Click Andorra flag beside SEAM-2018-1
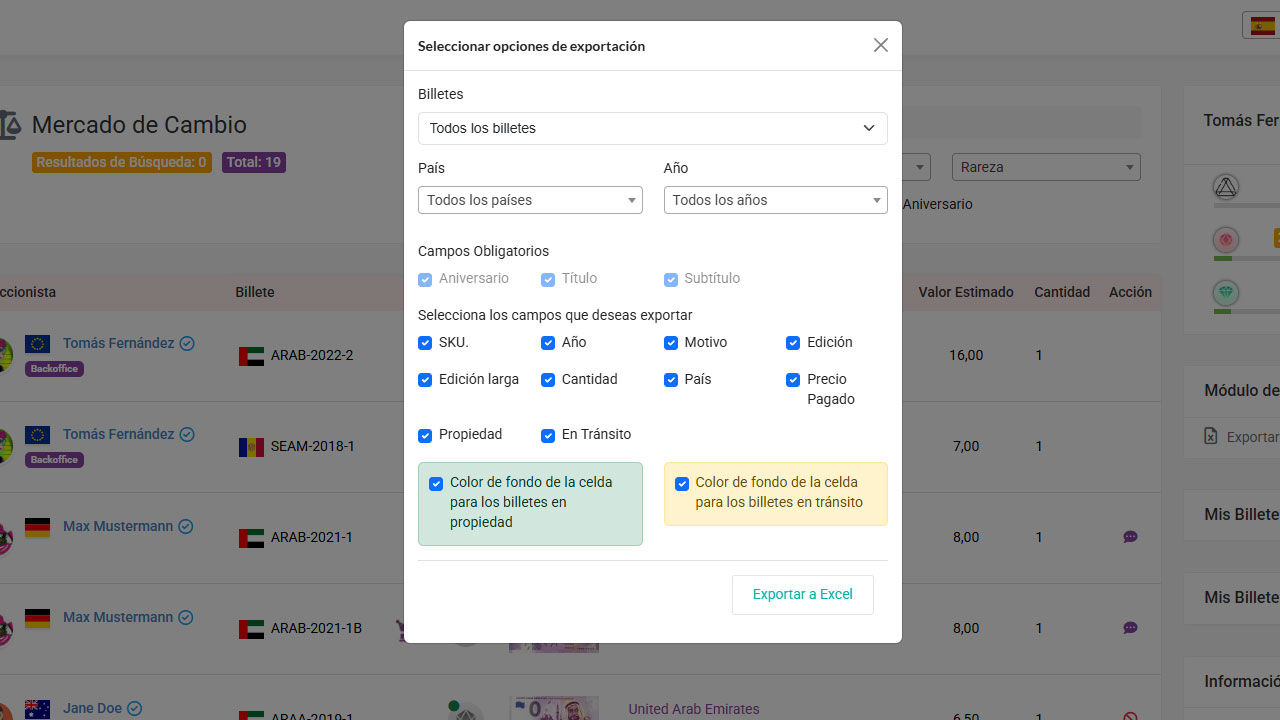The image size is (1280, 720). point(251,447)
